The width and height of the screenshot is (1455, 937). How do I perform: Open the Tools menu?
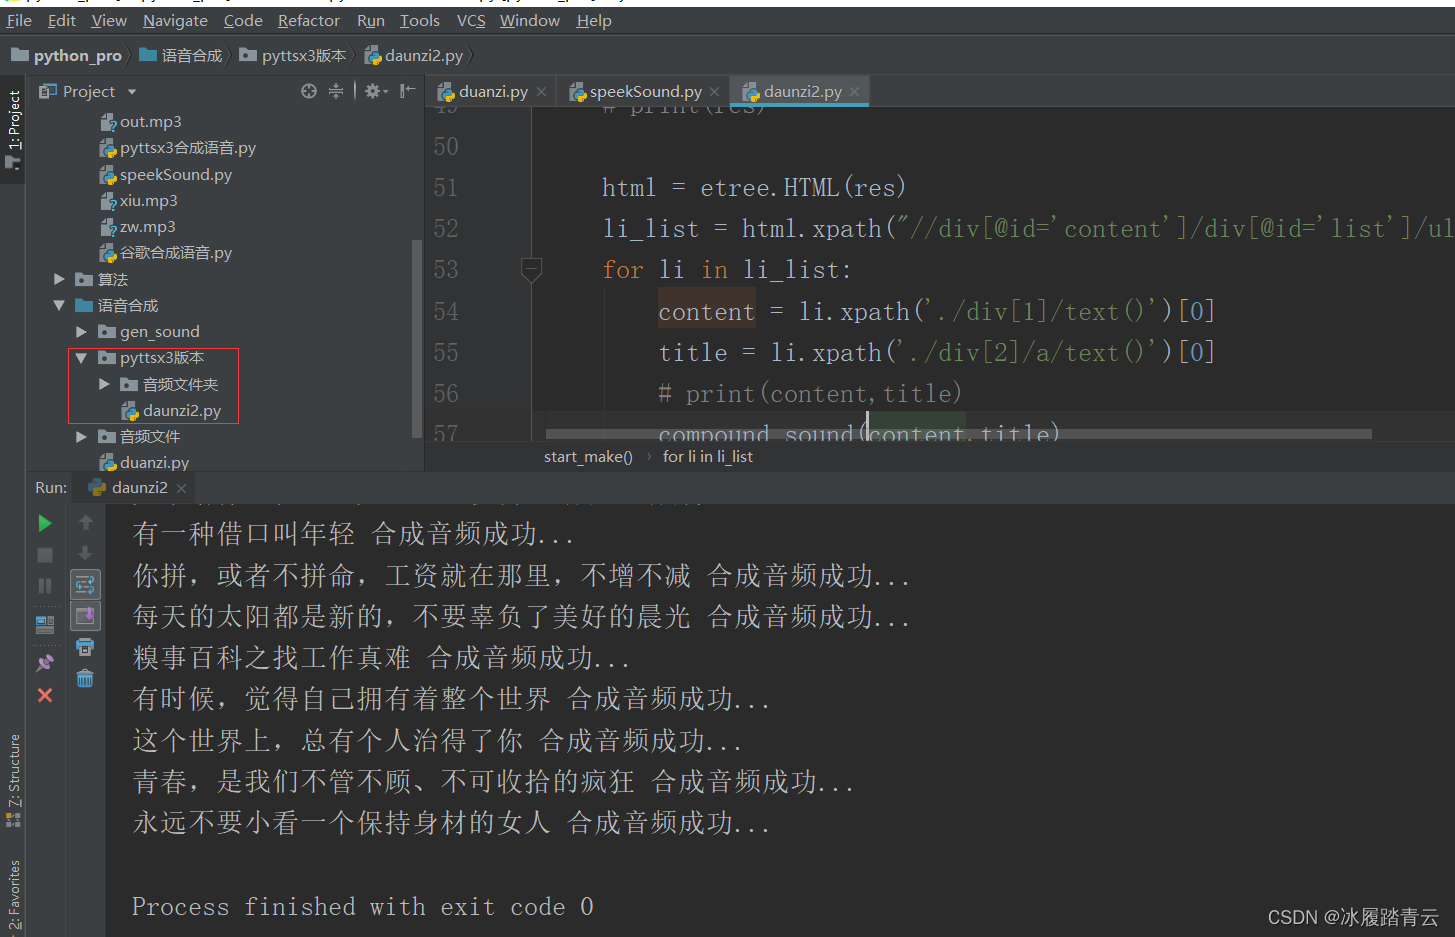(420, 20)
